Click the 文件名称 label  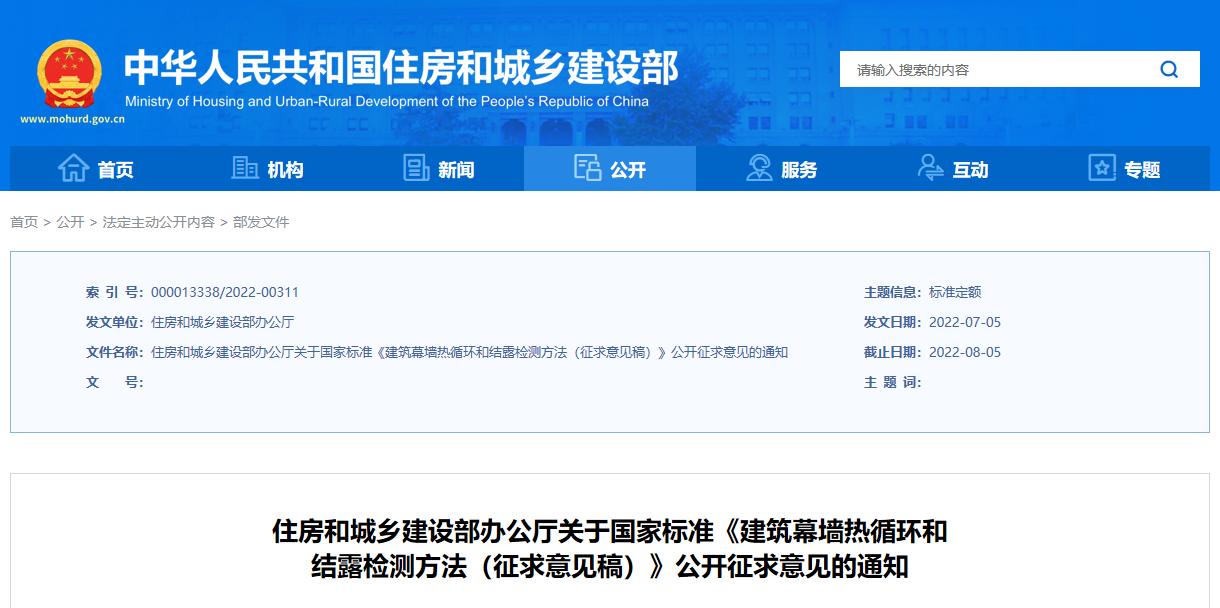[115, 352]
